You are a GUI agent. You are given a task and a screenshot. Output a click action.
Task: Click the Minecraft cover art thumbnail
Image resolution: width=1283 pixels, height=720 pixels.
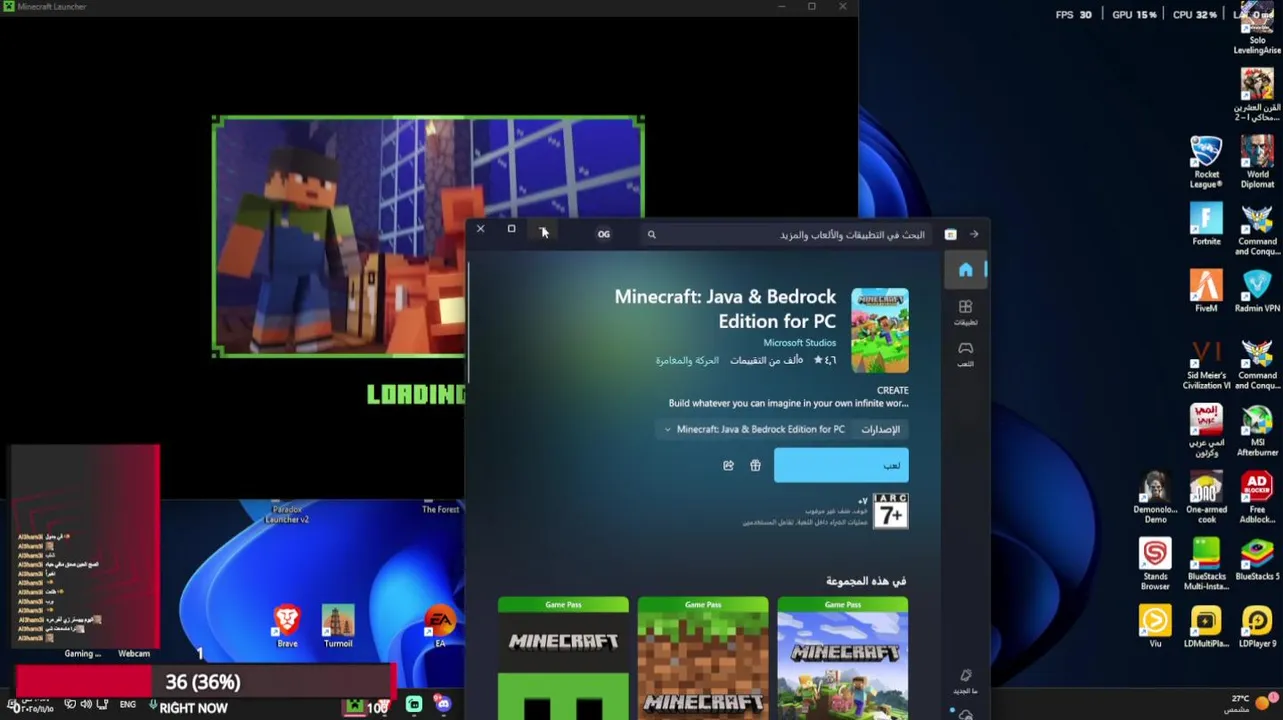pyautogui.click(x=880, y=330)
